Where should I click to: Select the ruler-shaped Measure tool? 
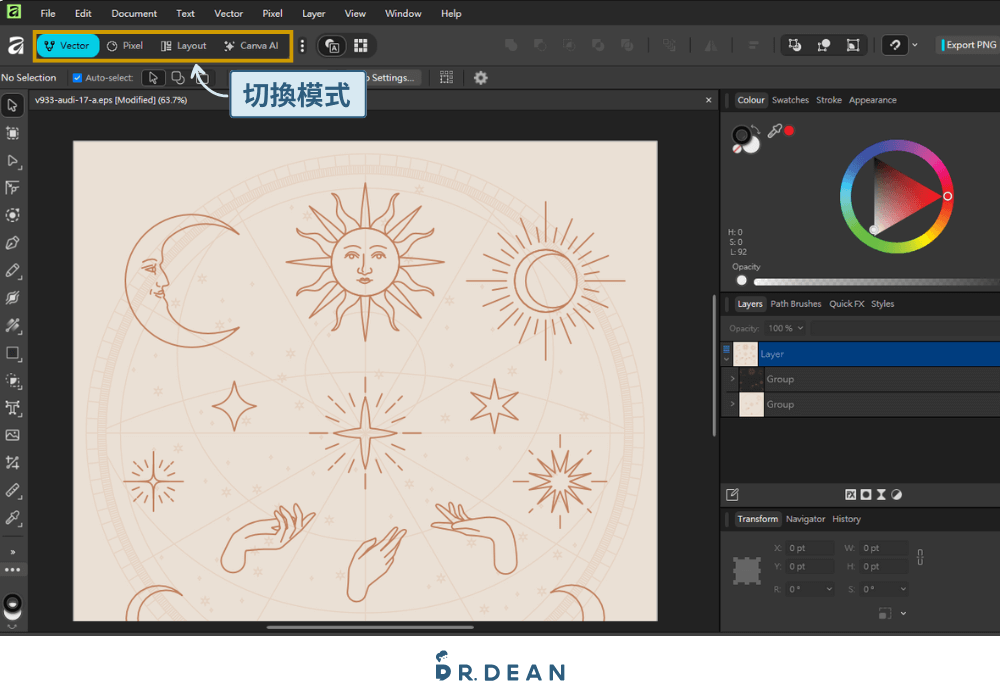coord(12,490)
